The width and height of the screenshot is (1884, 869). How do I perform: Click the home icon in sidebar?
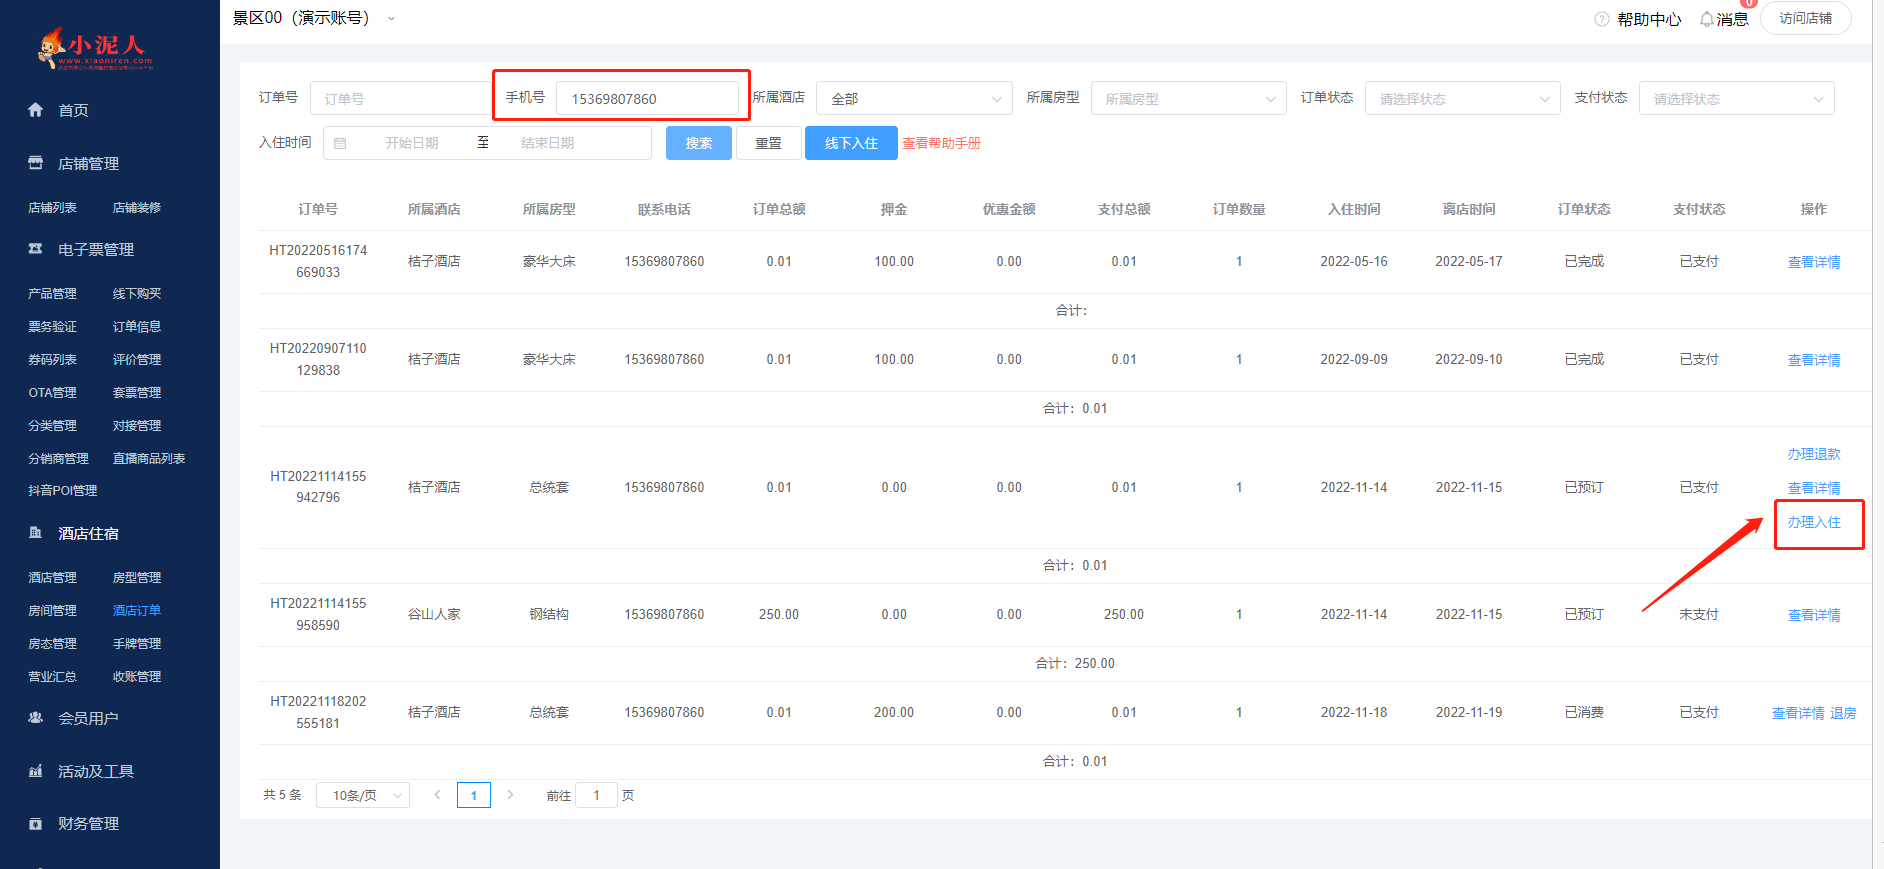(x=36, y=110)
